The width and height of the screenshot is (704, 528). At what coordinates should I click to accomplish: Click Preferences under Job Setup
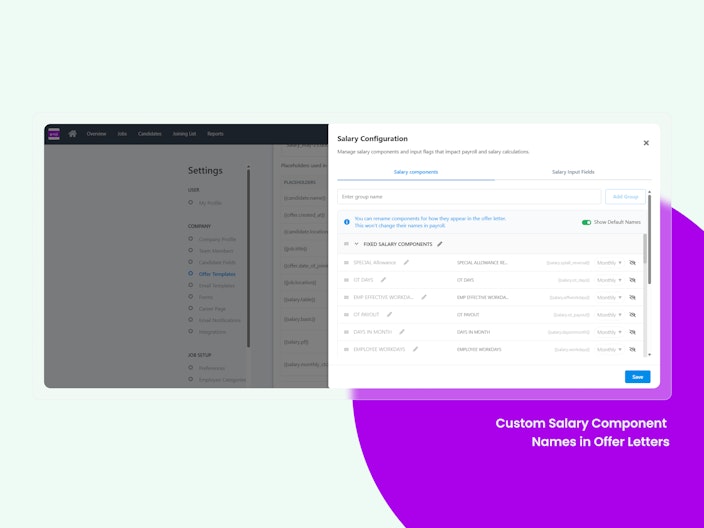tap(211, 368)
